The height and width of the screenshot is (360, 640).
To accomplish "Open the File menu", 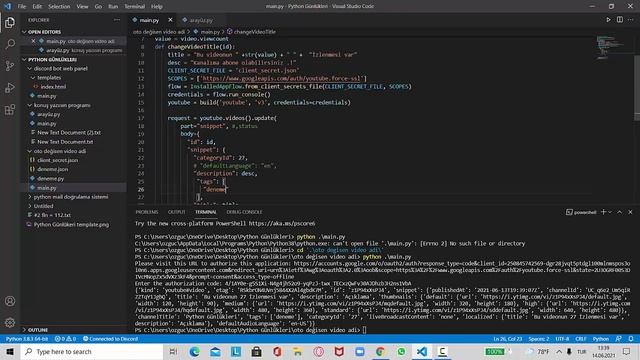I will pyautogui.click(x=22, y=7).
